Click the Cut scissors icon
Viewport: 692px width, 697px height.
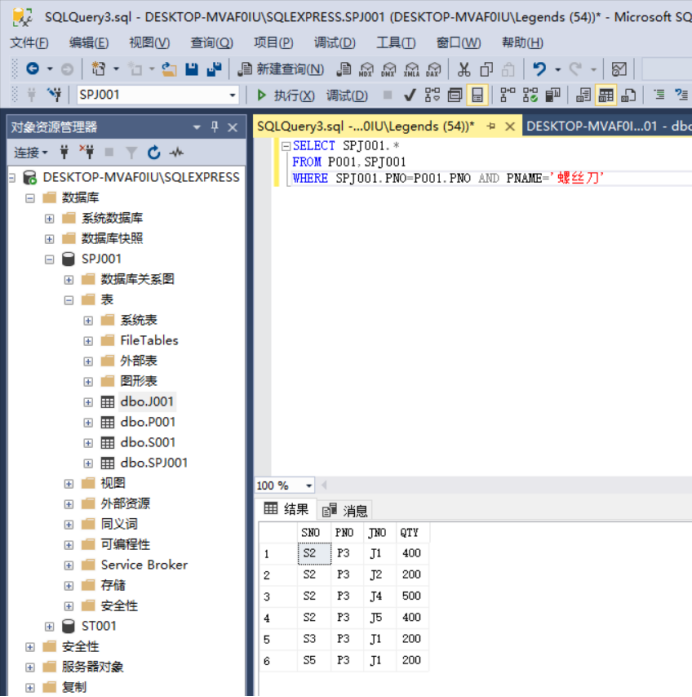coord(464,69)
